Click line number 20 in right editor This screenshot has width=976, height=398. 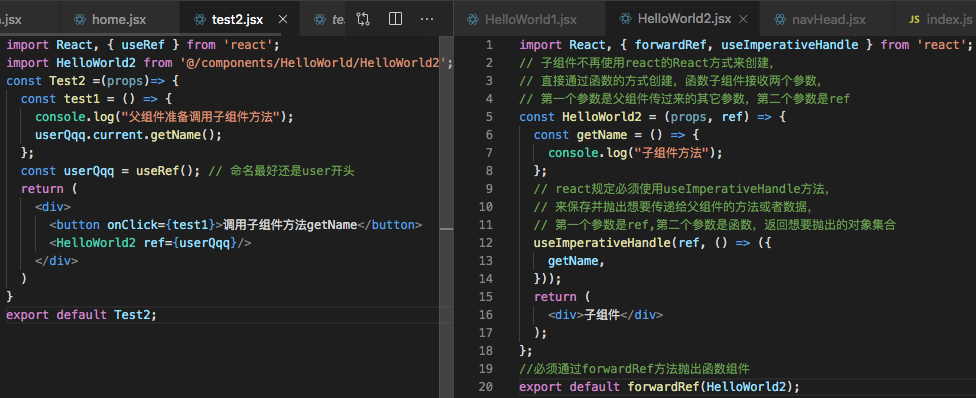coord(486,387)
